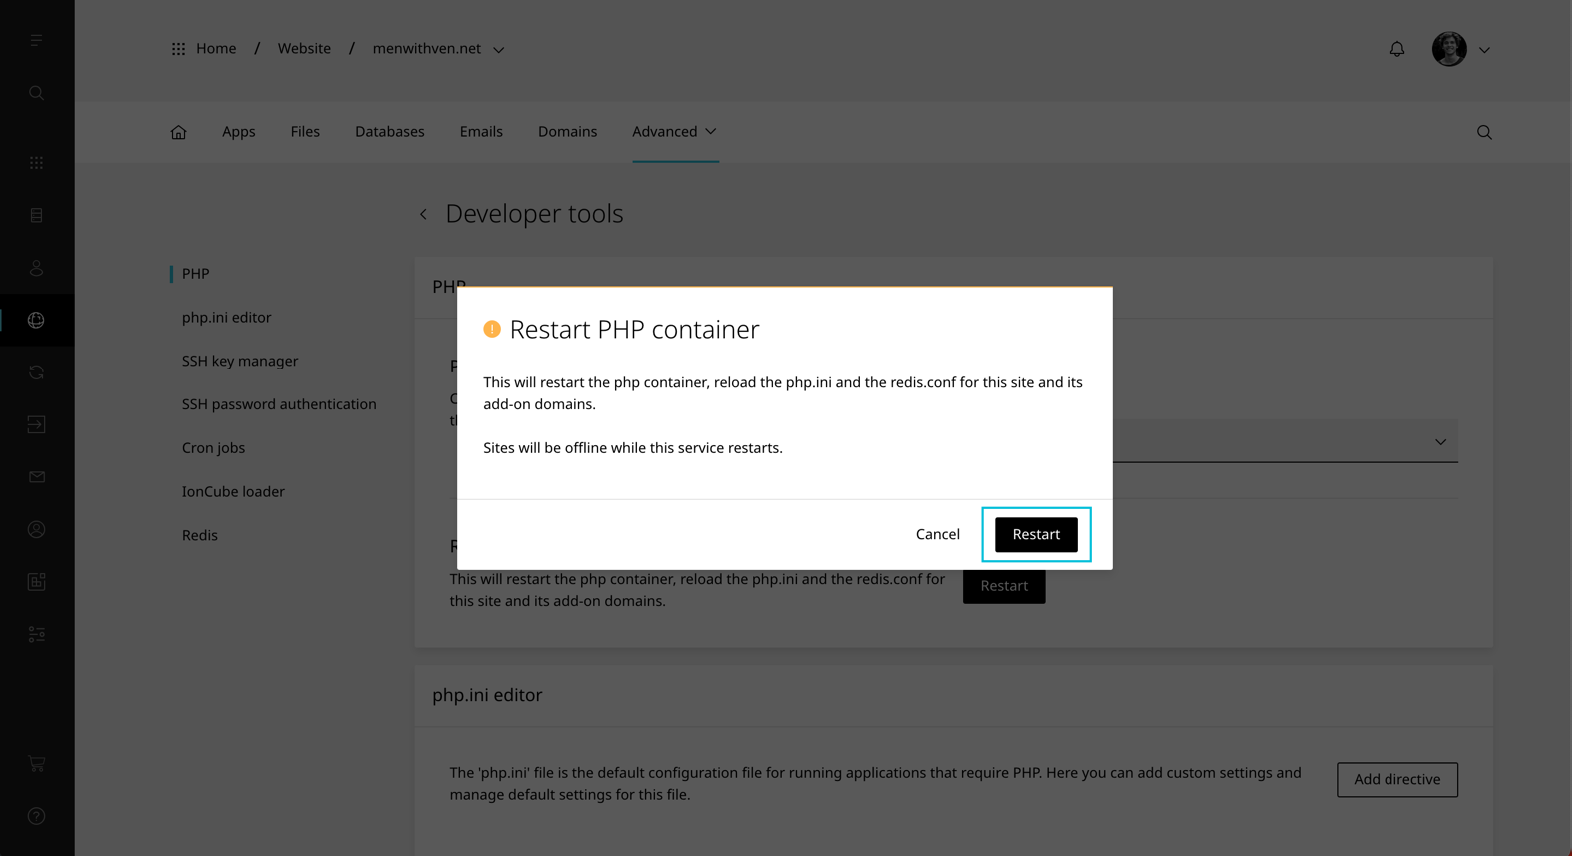Click the home icon in the site tab bar
This screenshot has width=1572, height=856.
point(178,132)
